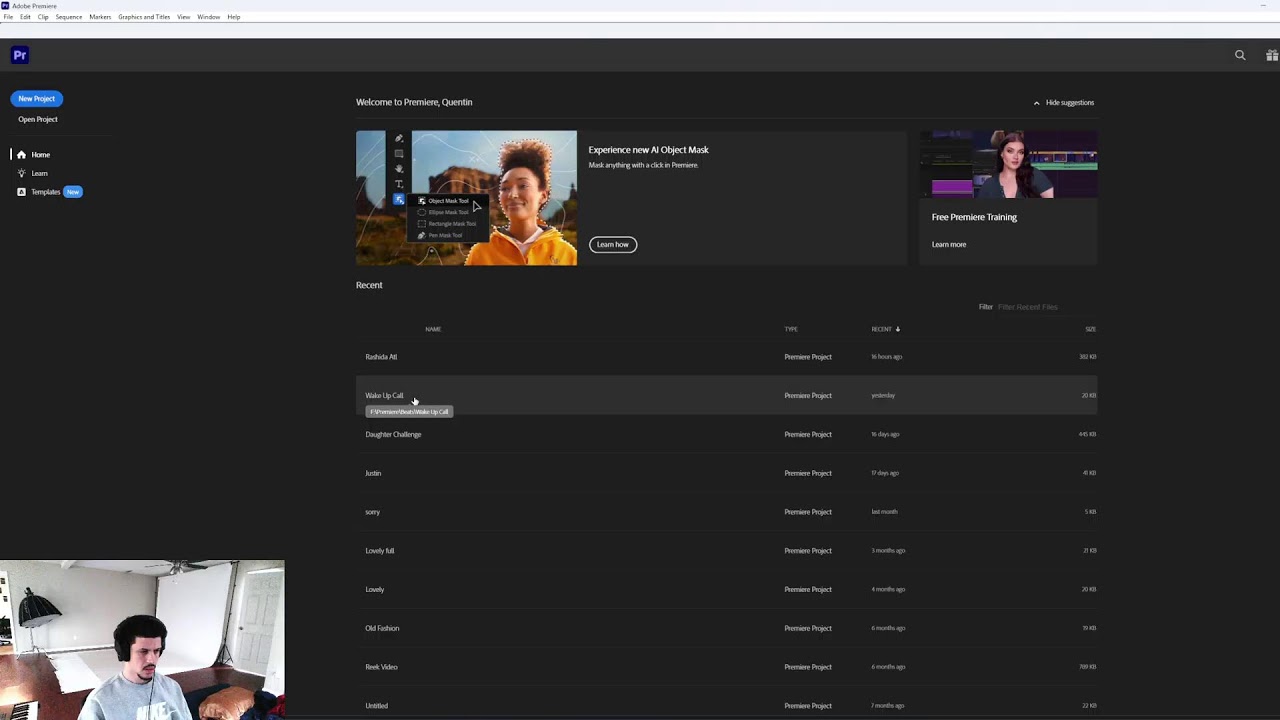
Task: Click the New badge beside Templates
Action: point(73,192)
